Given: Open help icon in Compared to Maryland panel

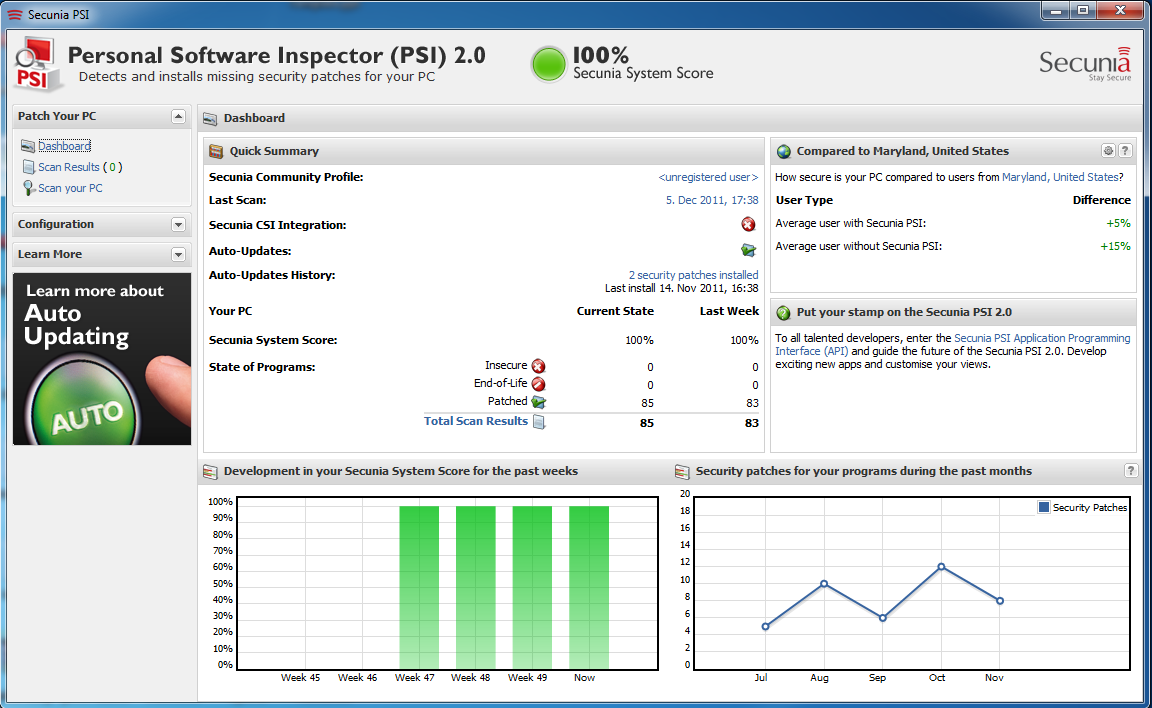Looking at the screenshot, I should 1125,151.
